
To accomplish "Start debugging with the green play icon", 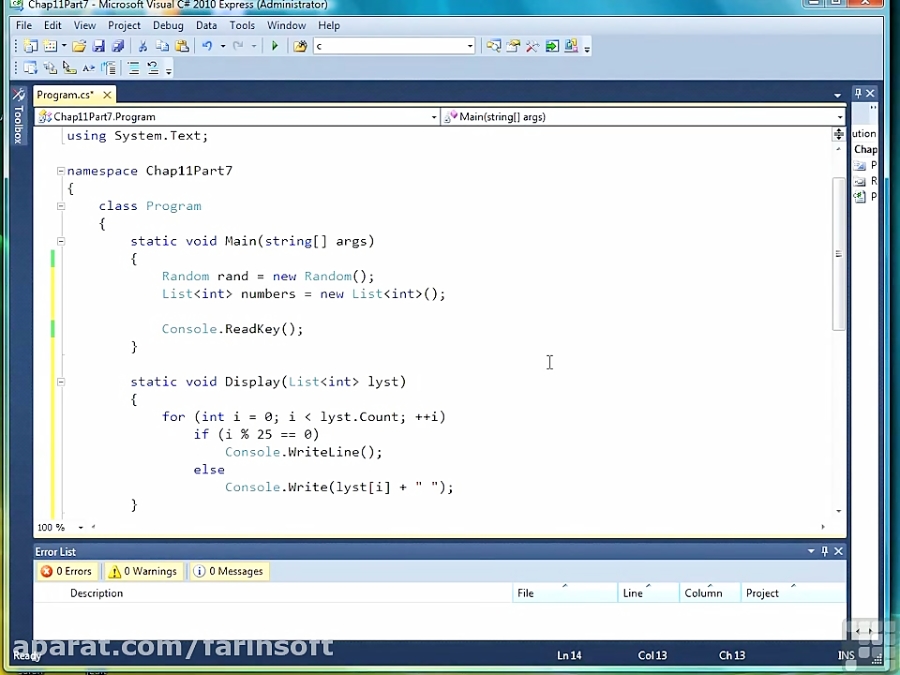I will pyautogui.click(x=275, y=46).
